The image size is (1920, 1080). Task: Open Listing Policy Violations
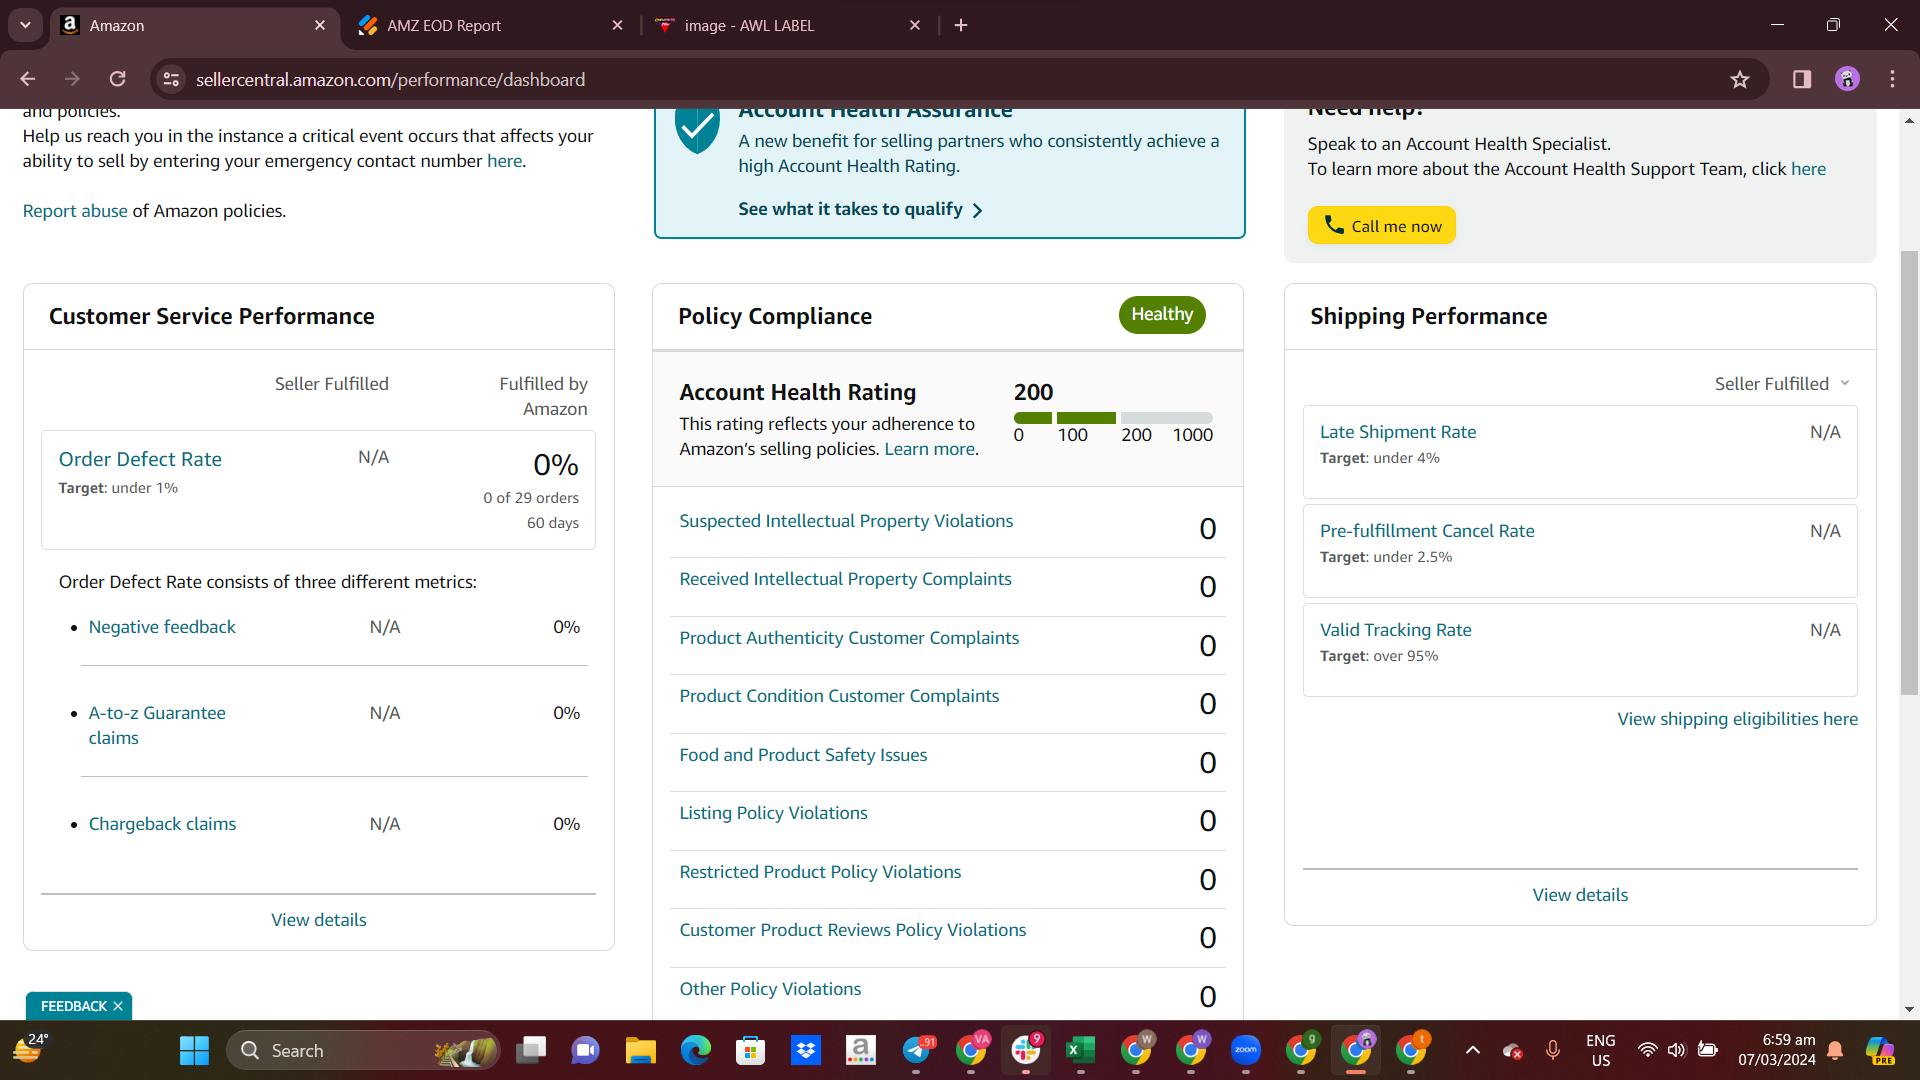tap(773, 813)
